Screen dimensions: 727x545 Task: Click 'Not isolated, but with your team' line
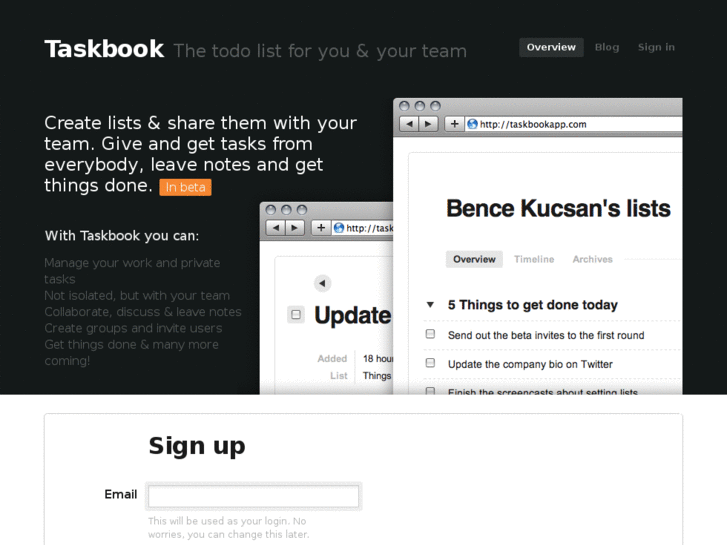[137, 295]
